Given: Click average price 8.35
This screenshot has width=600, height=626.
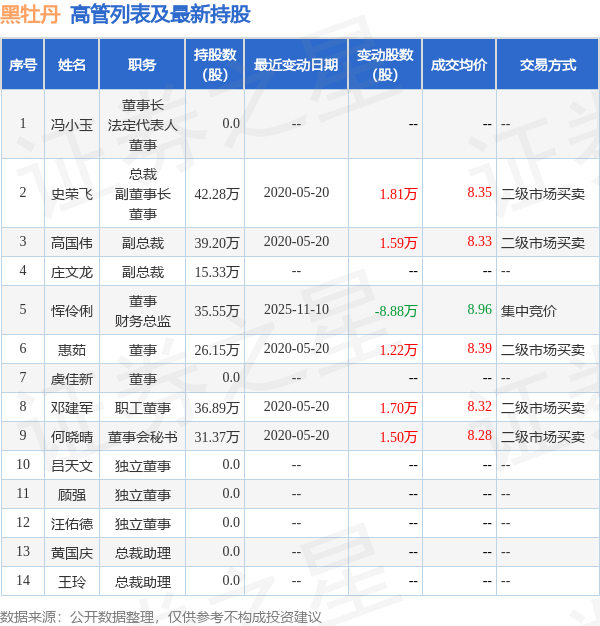Looking at the screenshot, I should point(479,192).
